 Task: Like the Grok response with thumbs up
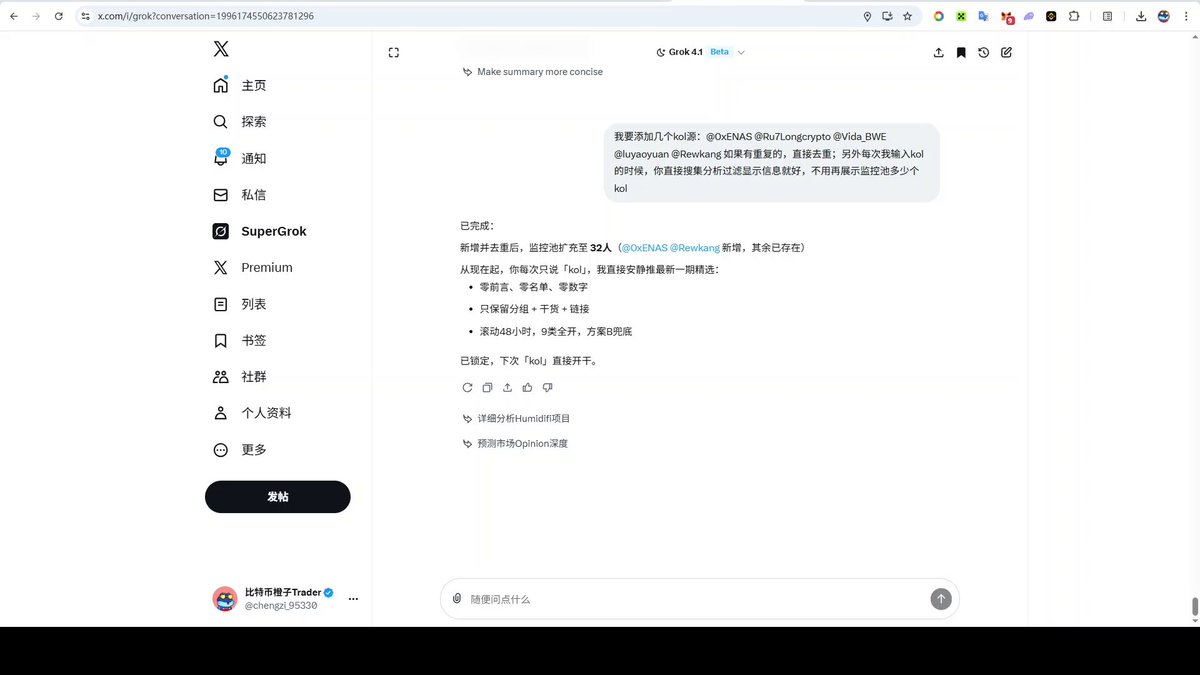tap(527, 388)
